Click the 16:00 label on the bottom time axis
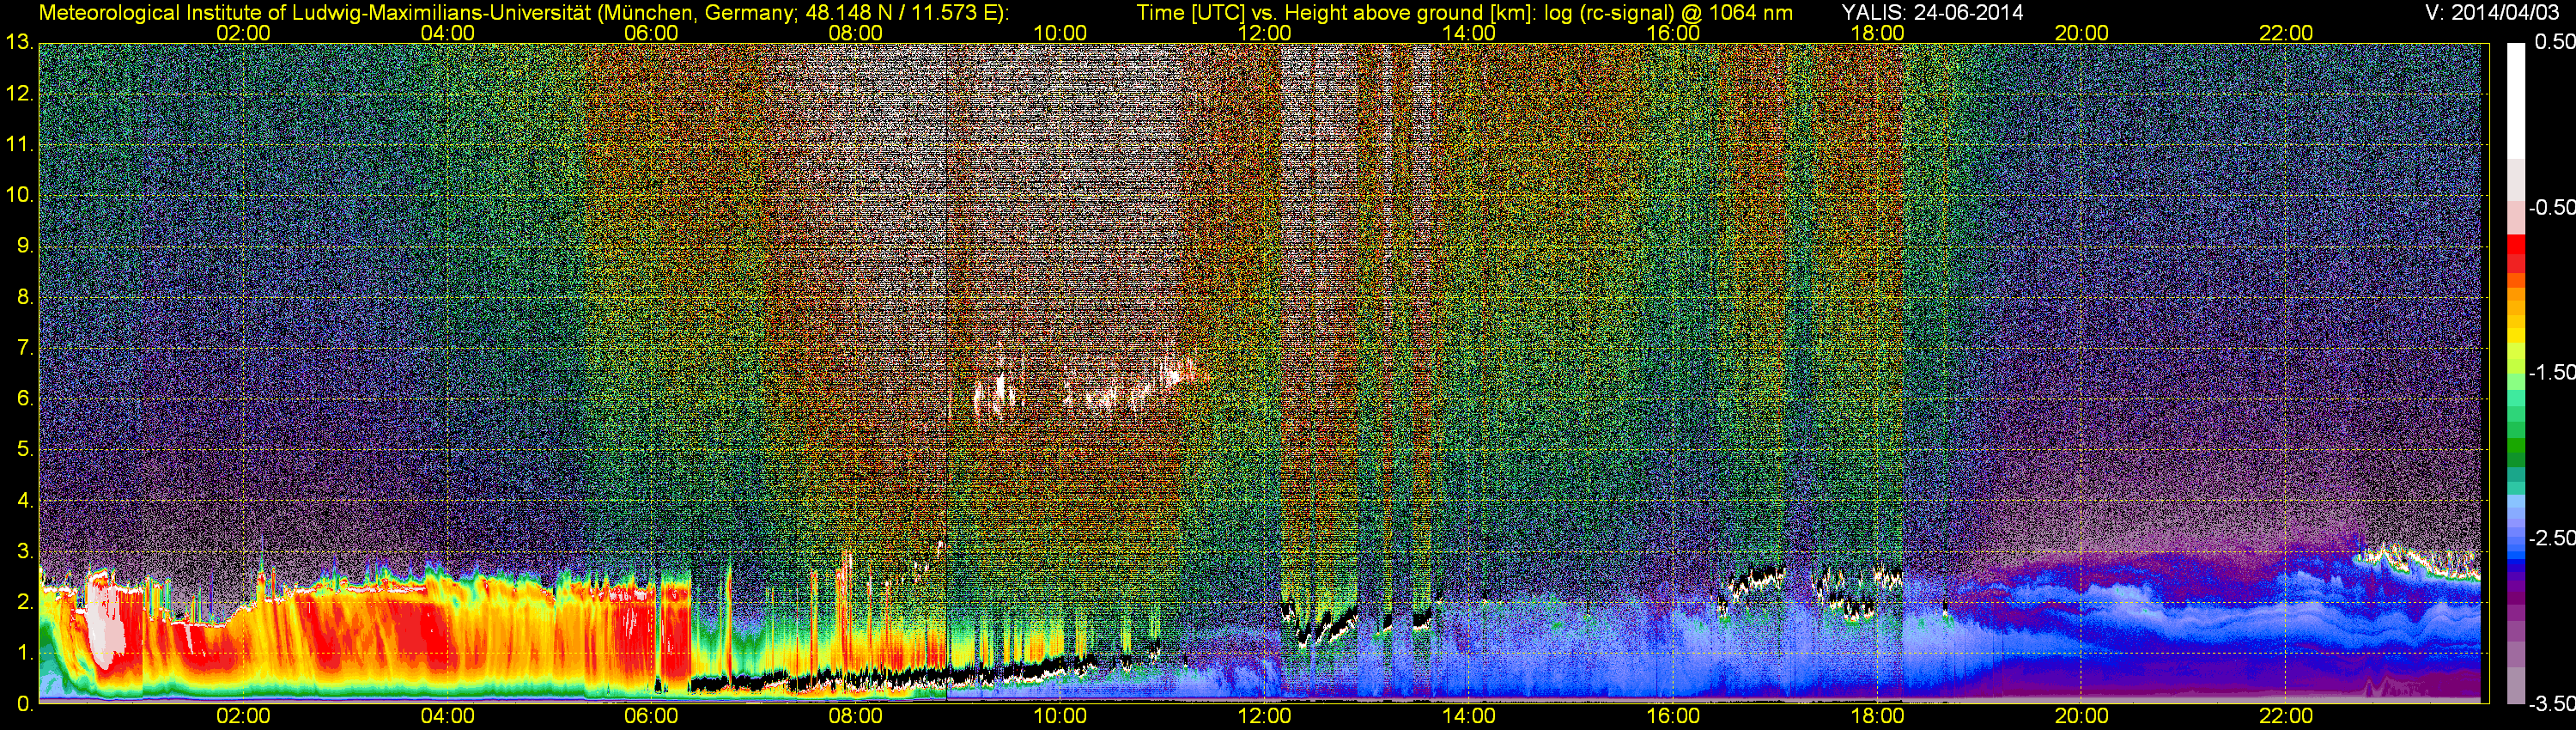 (1673, 716)
